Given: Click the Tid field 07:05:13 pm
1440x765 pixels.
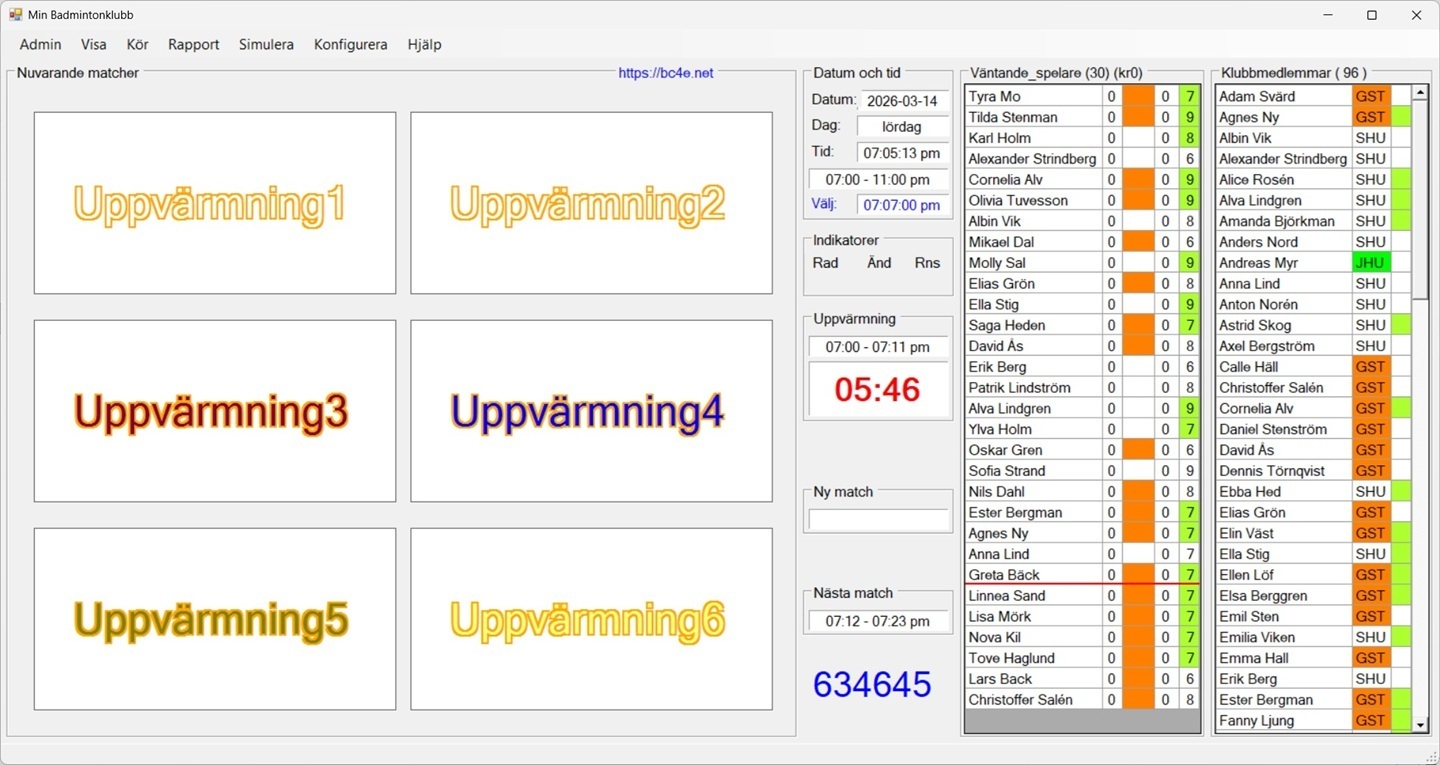Looking at the screenshot, I should [x=903, y=153].
